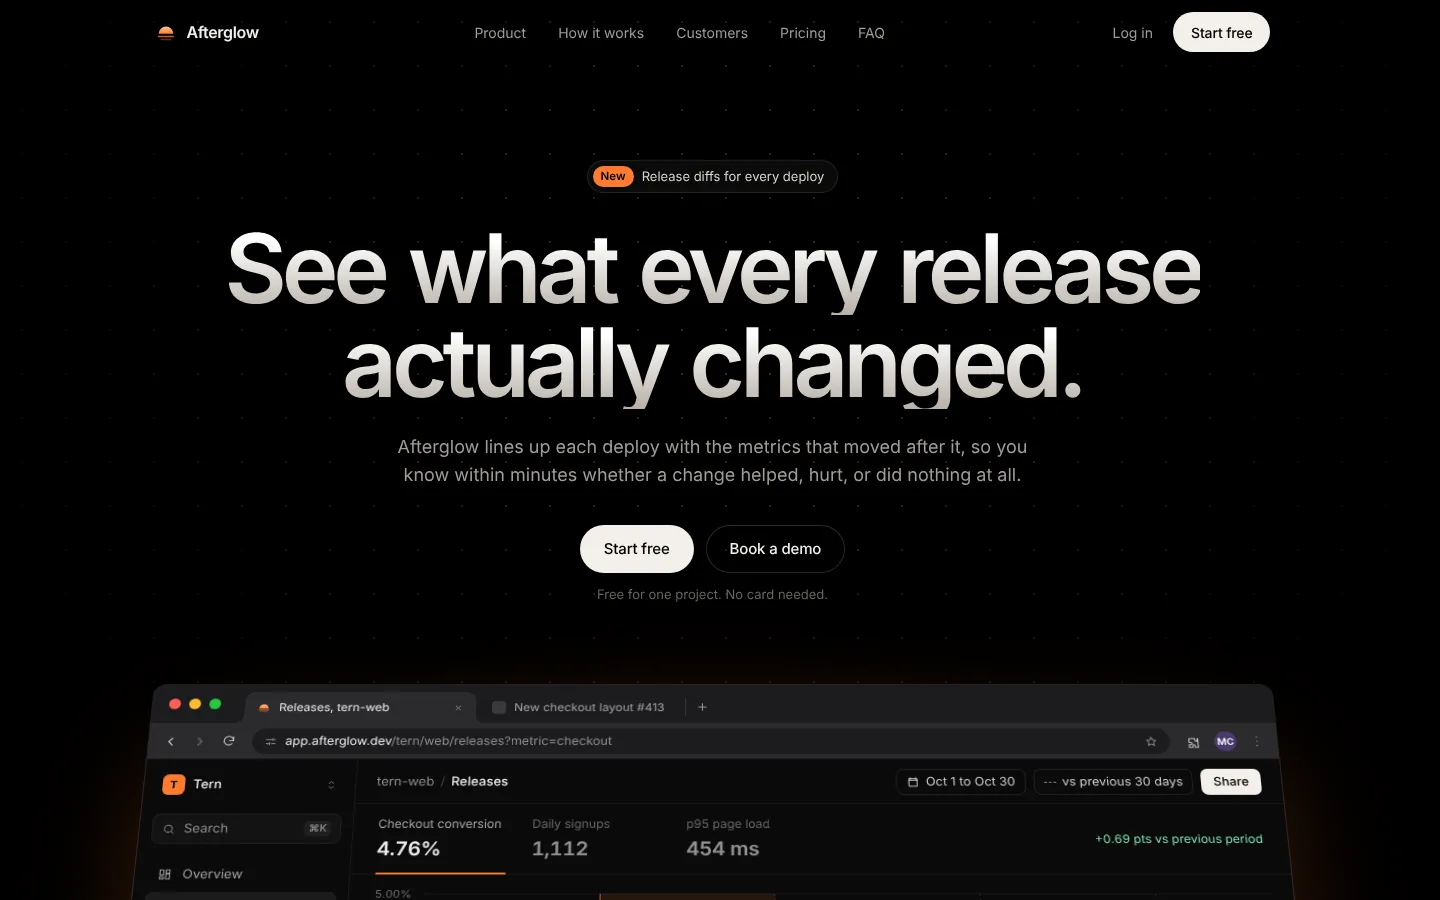This screenshot has width=1440, height=900.
Task: Click the red close window dot
Action: [x=175, y=705]
